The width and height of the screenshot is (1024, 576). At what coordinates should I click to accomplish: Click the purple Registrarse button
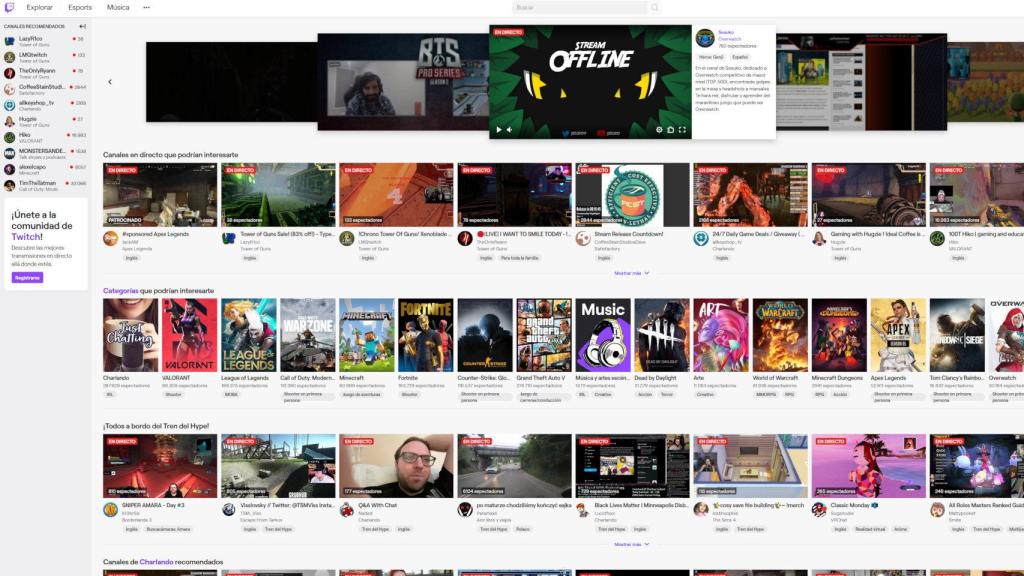pyautogui.click(x=27, y=278)
